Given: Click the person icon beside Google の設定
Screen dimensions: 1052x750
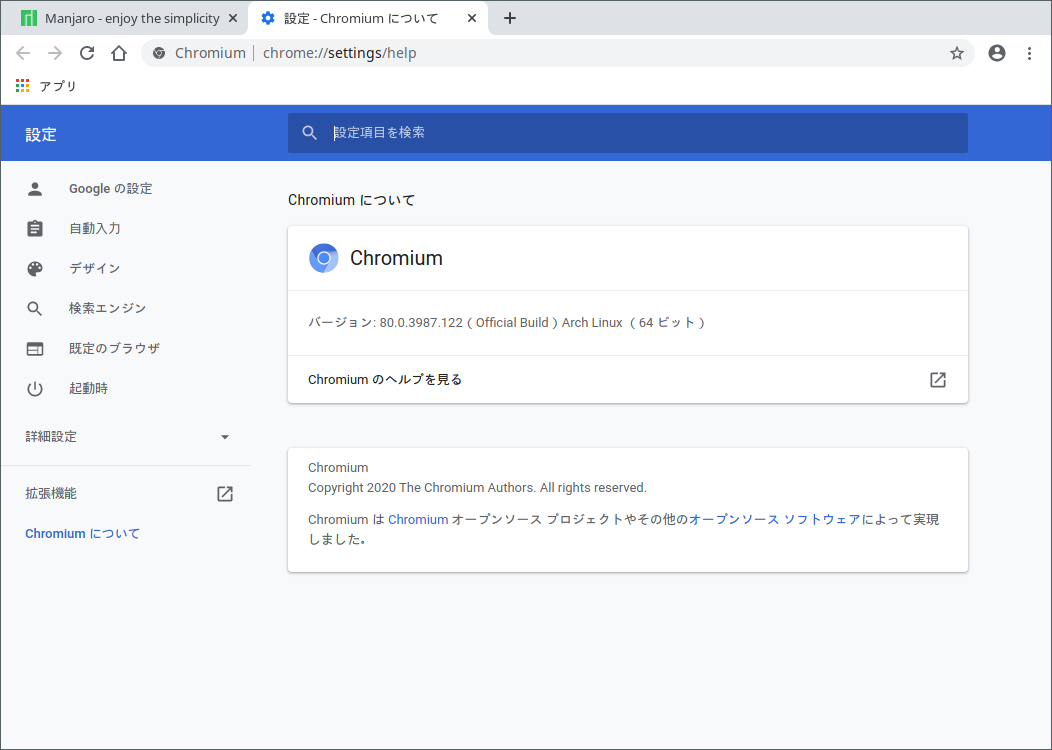Looking at the screenshot, I should (x=35, y=189).
